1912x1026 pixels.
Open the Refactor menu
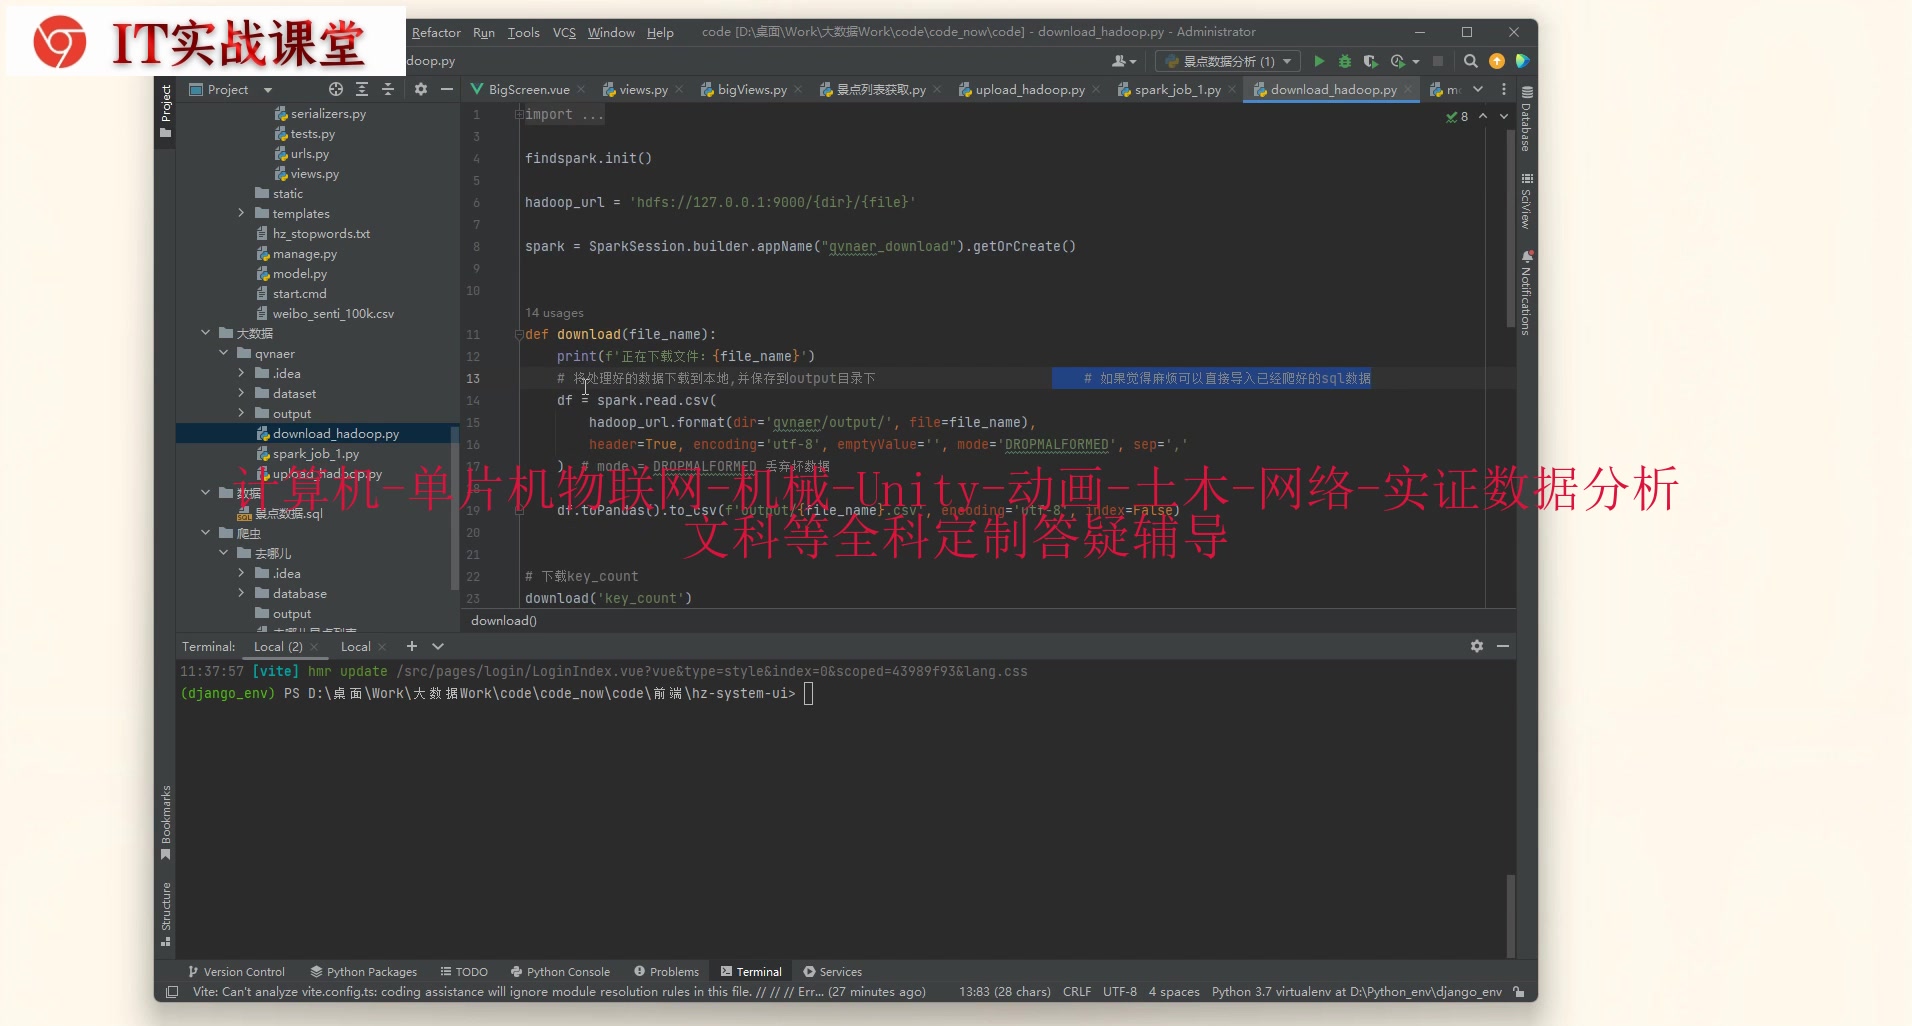point(436,32)
